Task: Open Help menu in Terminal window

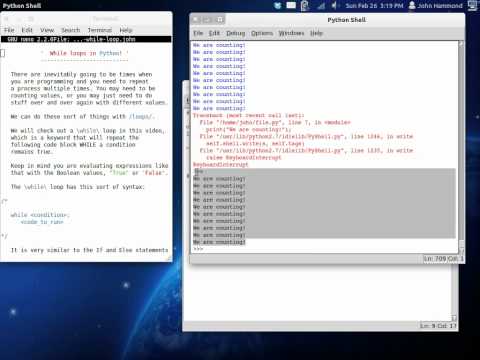Action: (126, 30)
